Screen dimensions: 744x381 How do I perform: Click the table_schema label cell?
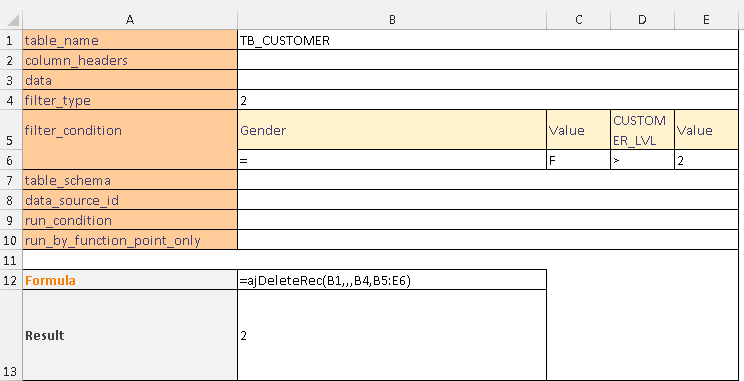130,179
